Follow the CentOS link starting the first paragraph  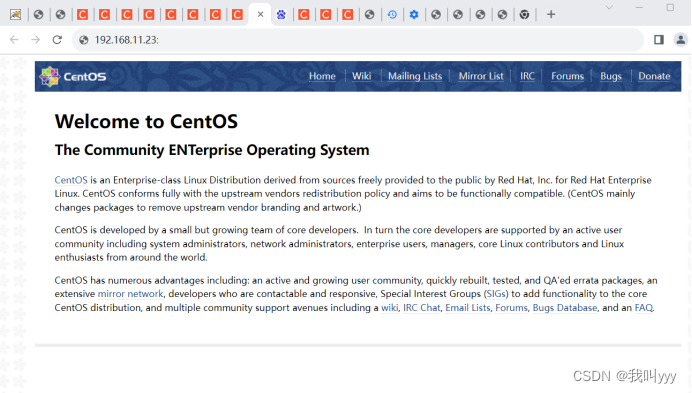point(71,180)
